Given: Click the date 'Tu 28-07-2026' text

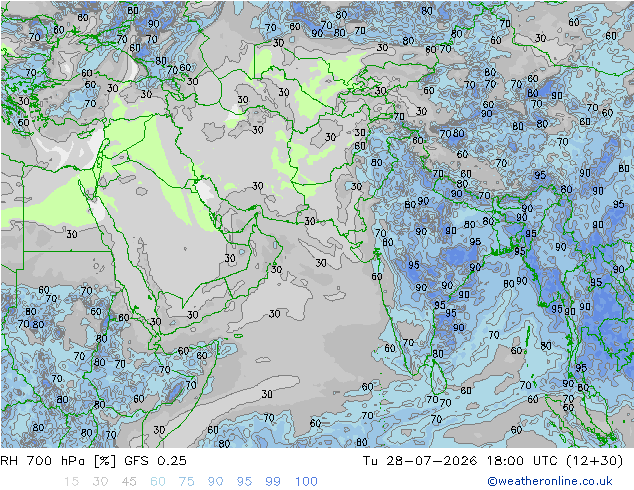Looking at the screenshot, I should (x=420, y=461).
